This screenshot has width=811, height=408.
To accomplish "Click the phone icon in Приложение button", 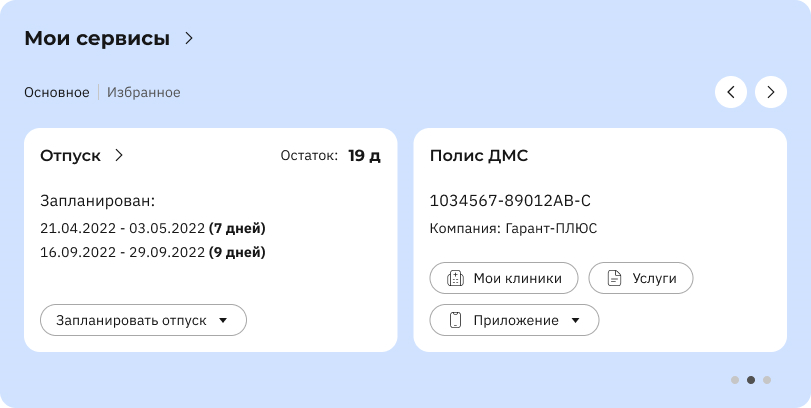I will pos(455,320).
